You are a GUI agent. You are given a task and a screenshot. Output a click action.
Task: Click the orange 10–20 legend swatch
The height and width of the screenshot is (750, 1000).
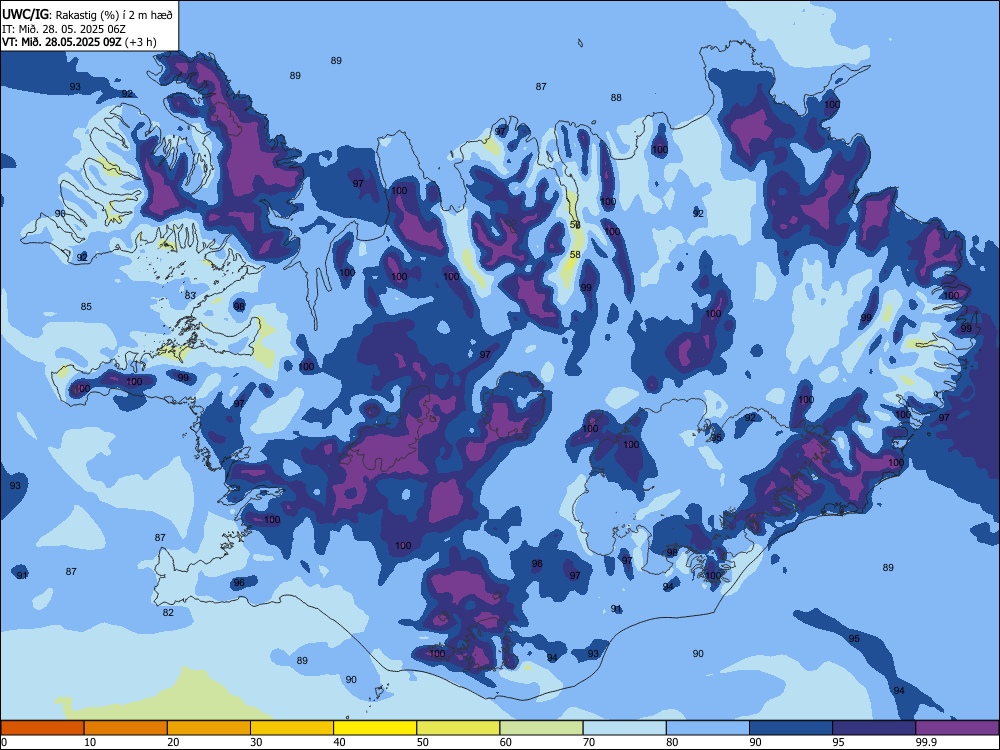(x=126, y=728)
